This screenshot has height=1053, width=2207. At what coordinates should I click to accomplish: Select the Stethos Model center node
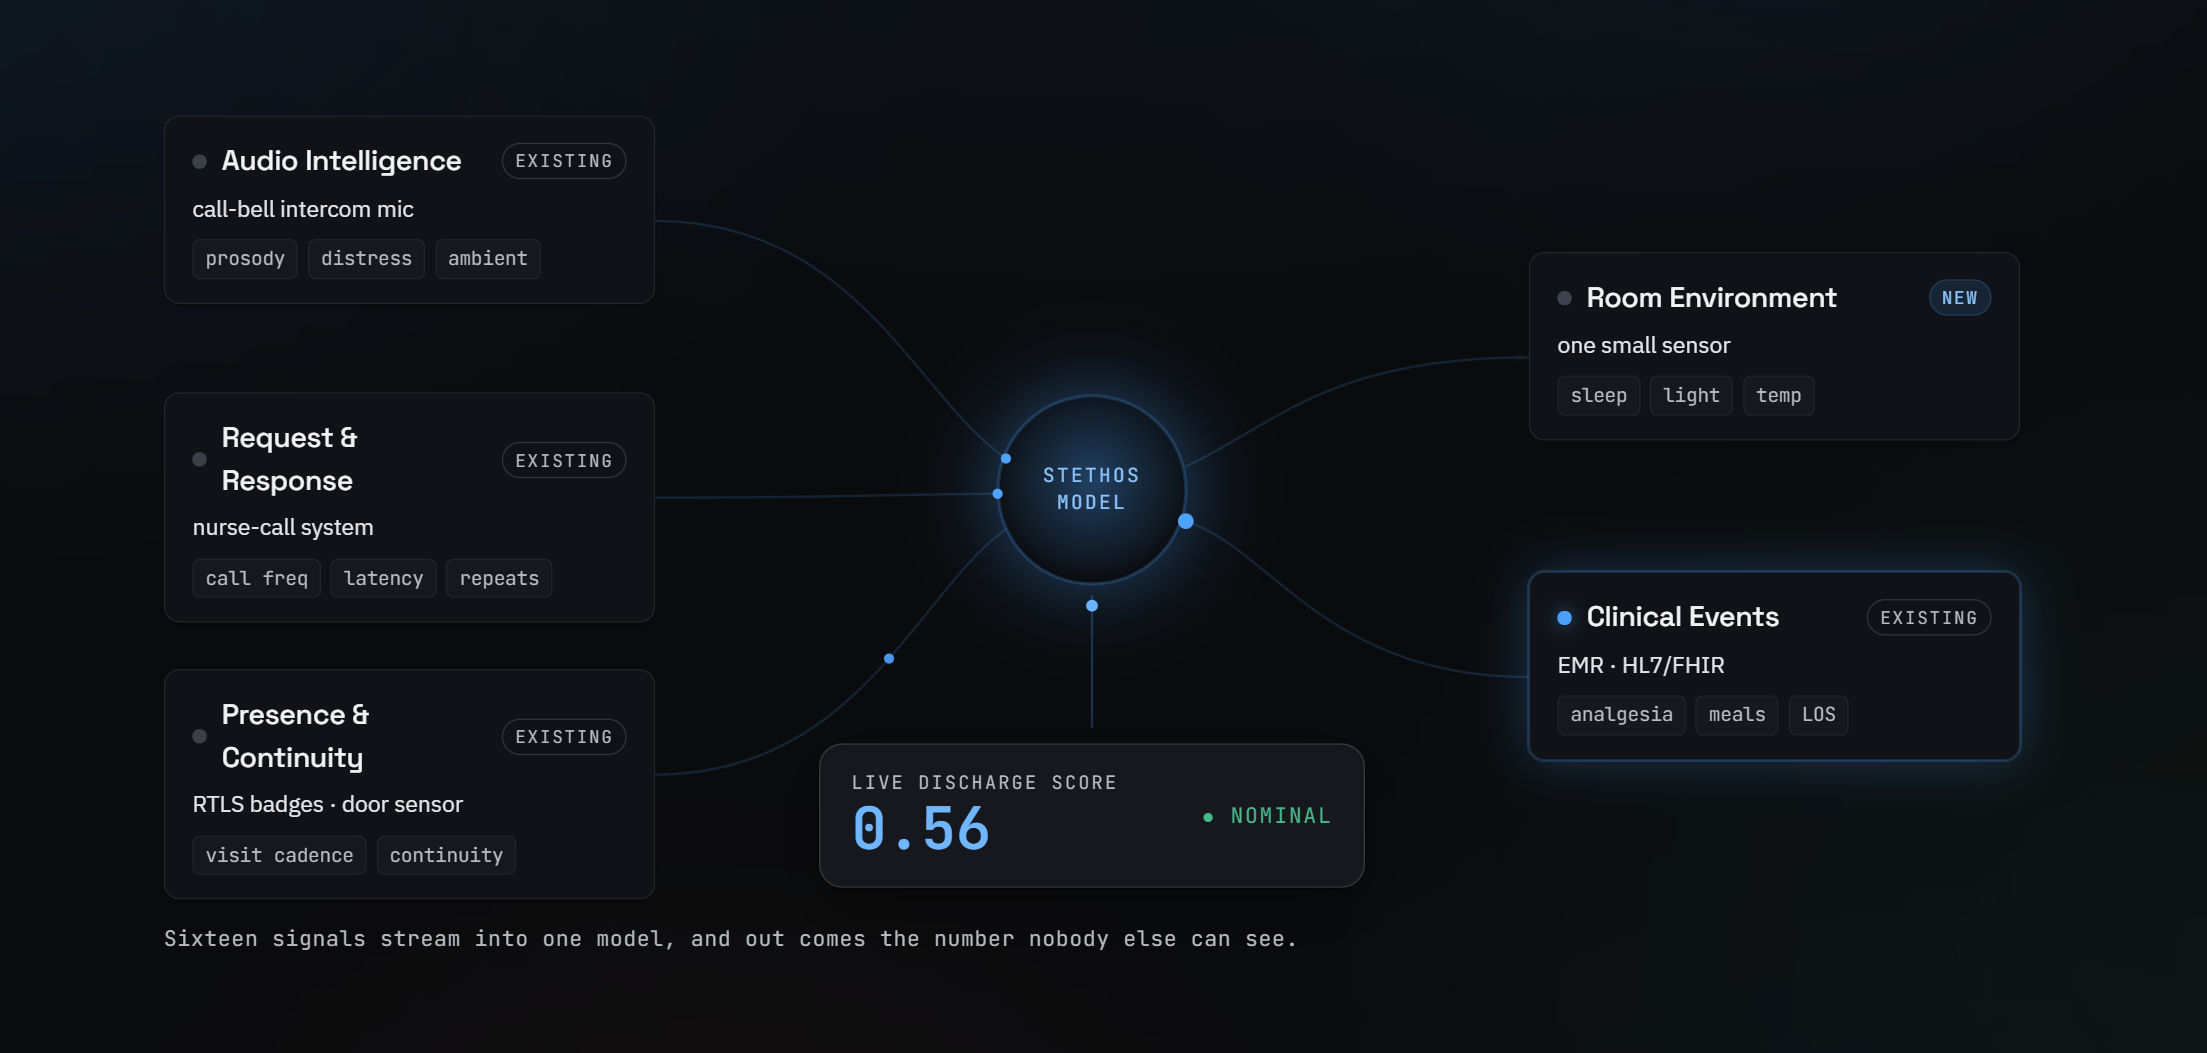1091,489
